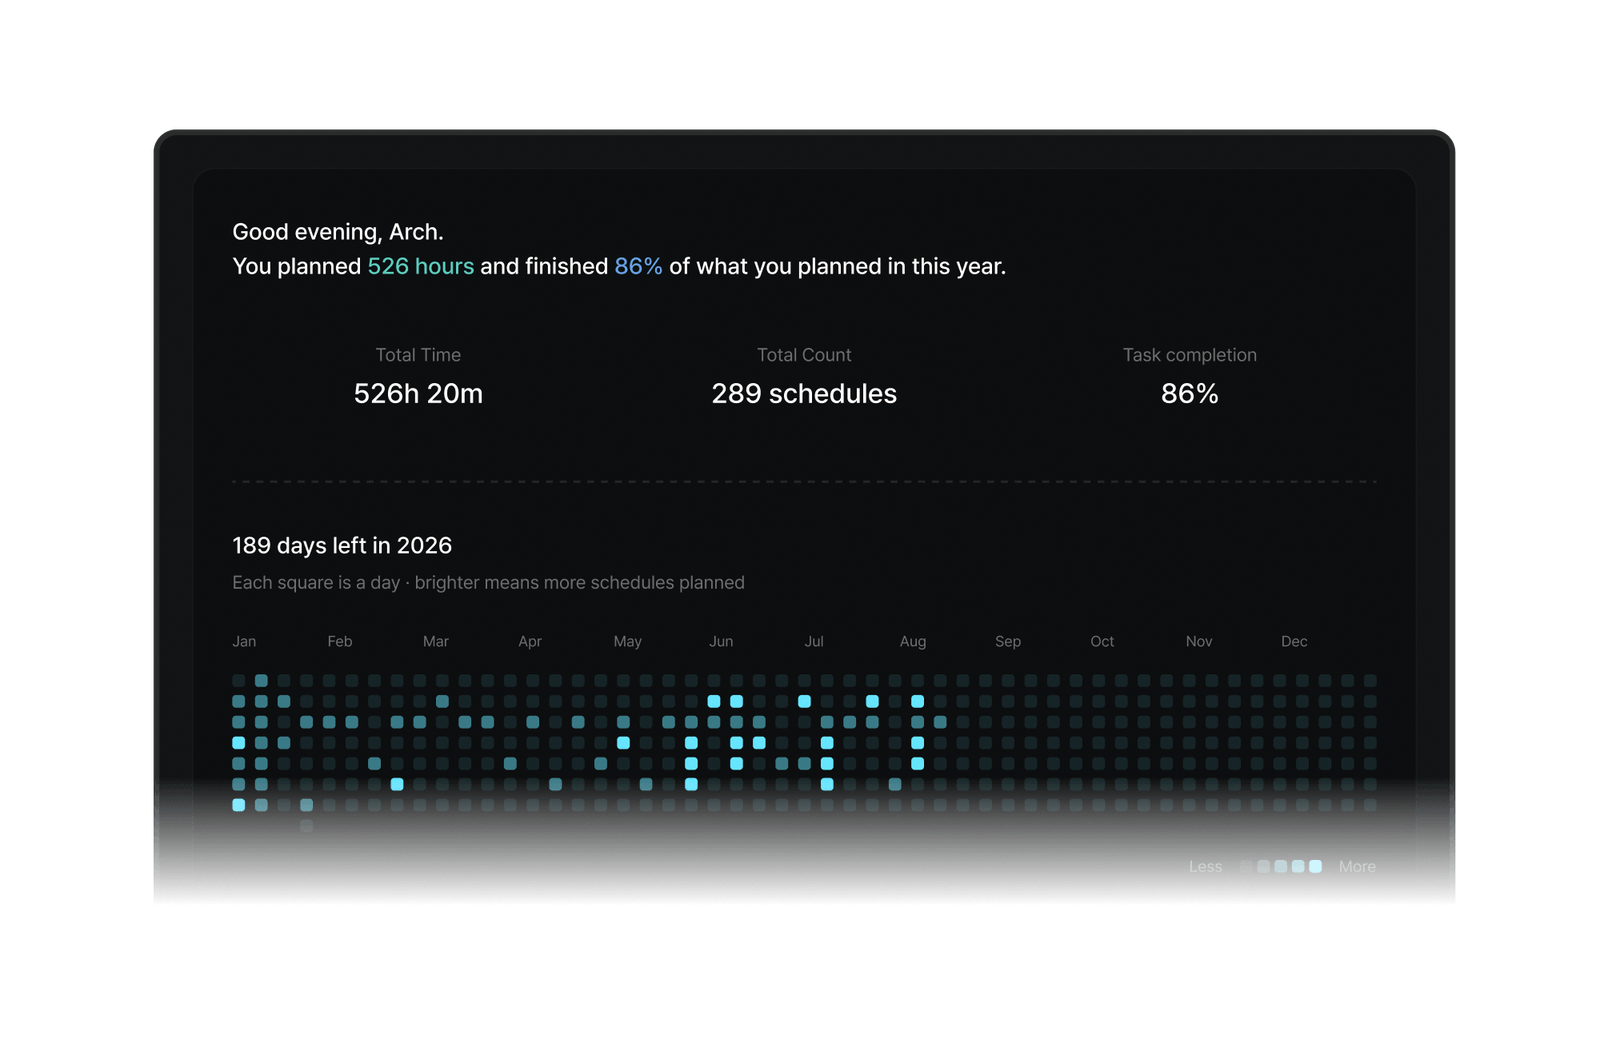This screenshot has height=1055, width=1600.
Task: Select the Jan month label
Action: tap(244, 641)
